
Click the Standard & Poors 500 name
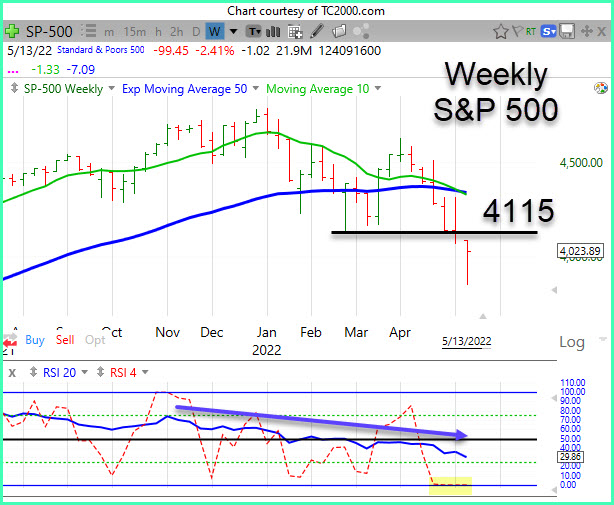point(101,50)
